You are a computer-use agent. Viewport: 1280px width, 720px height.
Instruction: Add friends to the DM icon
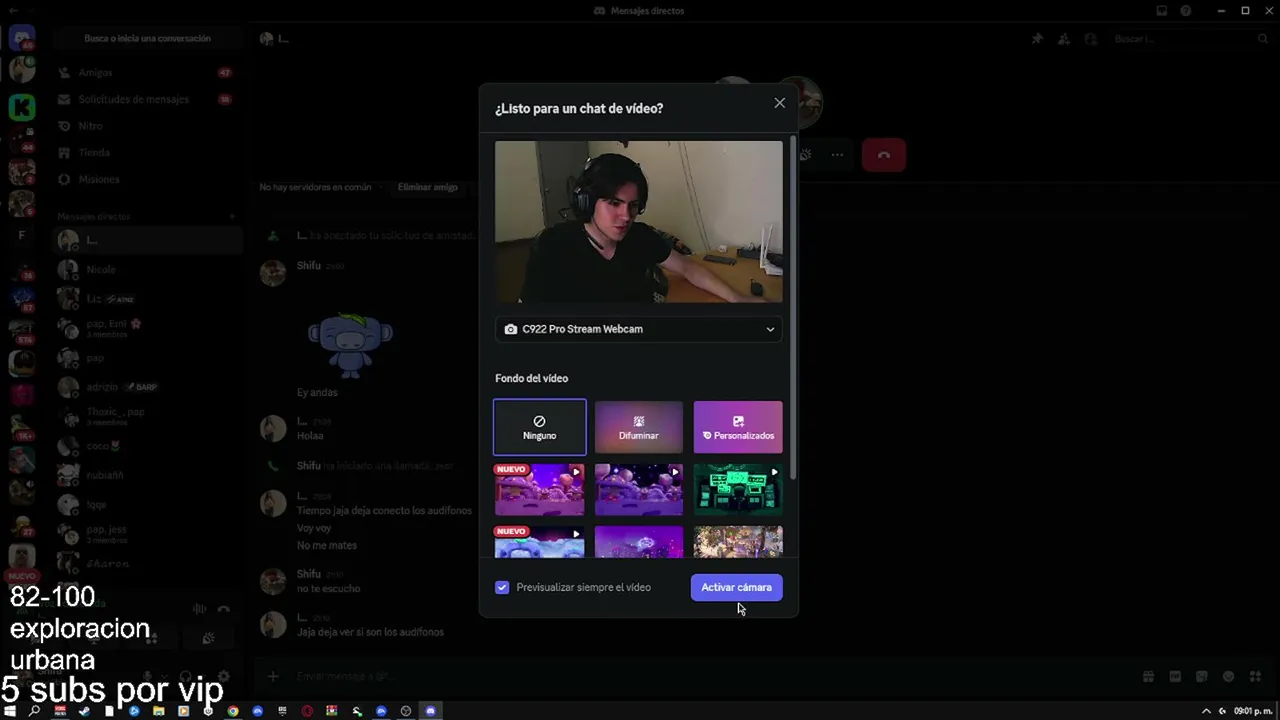1063,39
